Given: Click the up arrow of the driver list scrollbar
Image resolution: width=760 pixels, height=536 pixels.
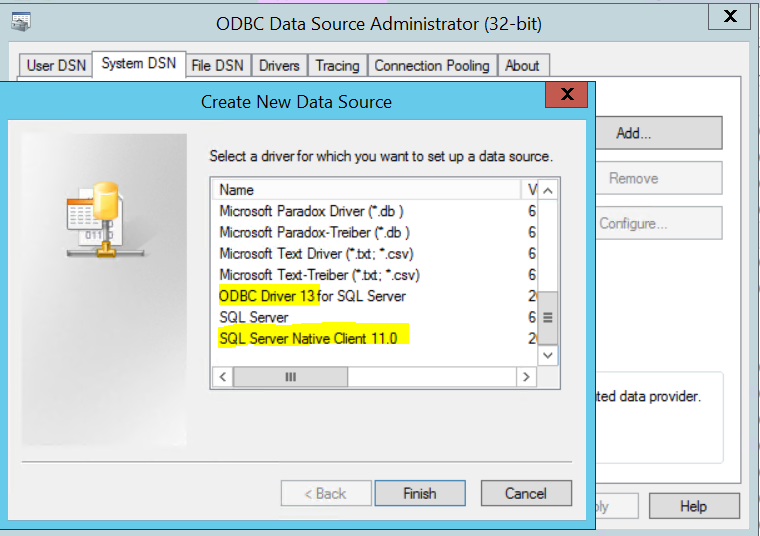Looking at the screenshot, I should 548,190.
